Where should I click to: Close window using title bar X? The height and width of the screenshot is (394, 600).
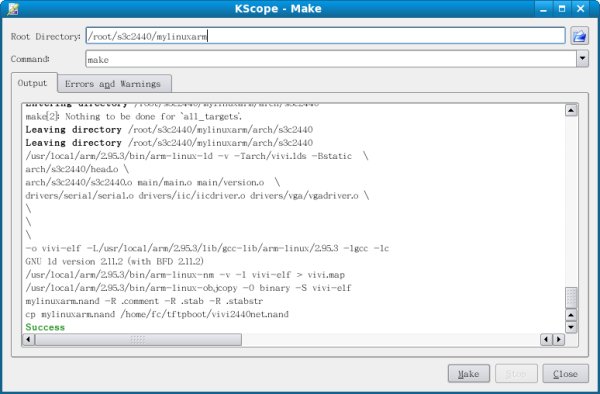tap(580, 9)
